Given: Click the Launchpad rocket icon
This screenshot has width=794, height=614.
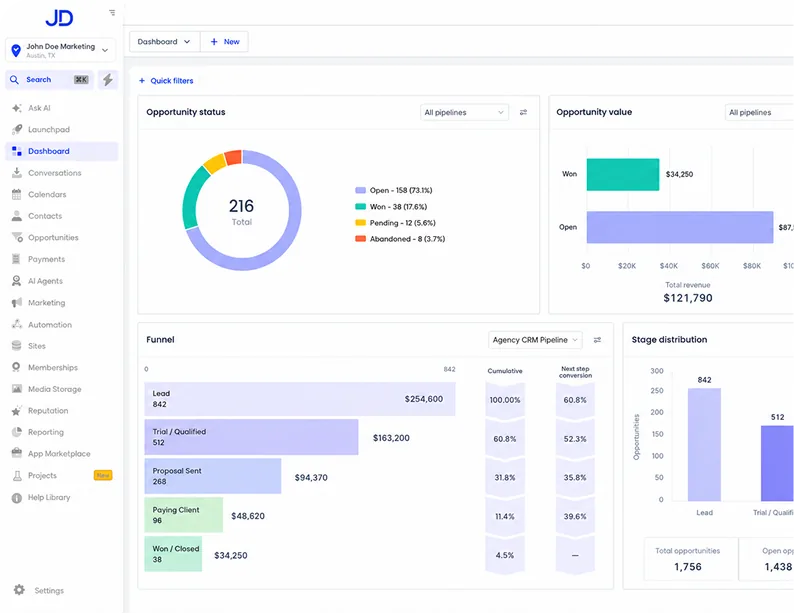Looking at the screenshot, I should (x=17, y=130).
